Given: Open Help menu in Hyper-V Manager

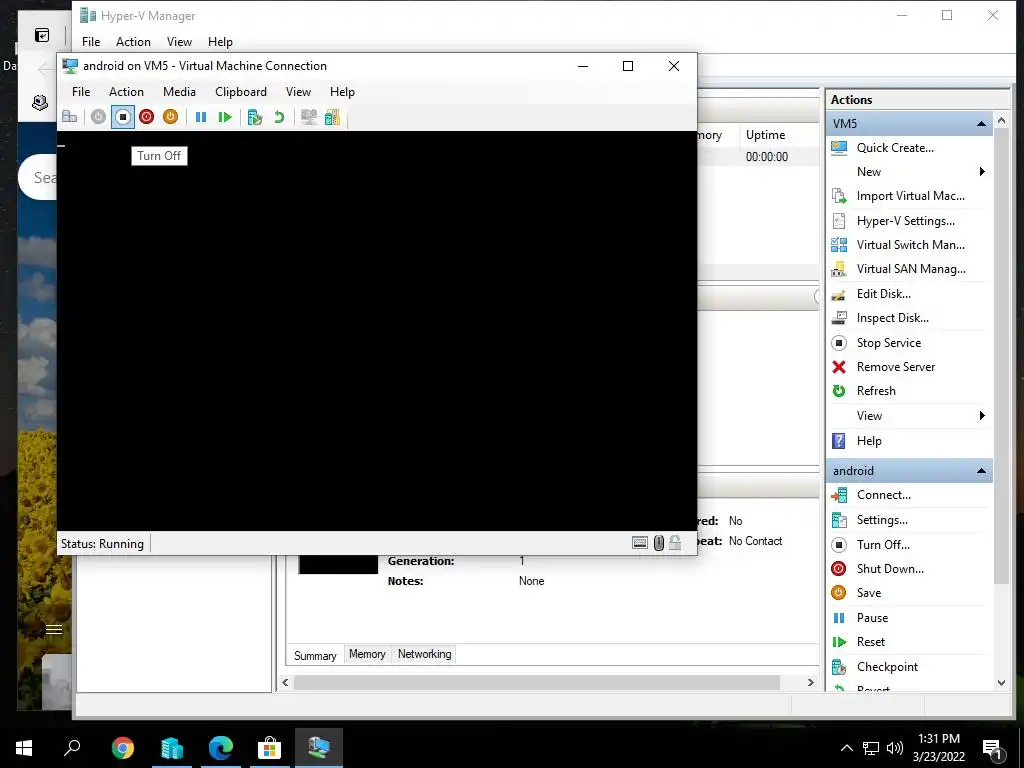Looking at the screenshot, I should click(220, 42).
